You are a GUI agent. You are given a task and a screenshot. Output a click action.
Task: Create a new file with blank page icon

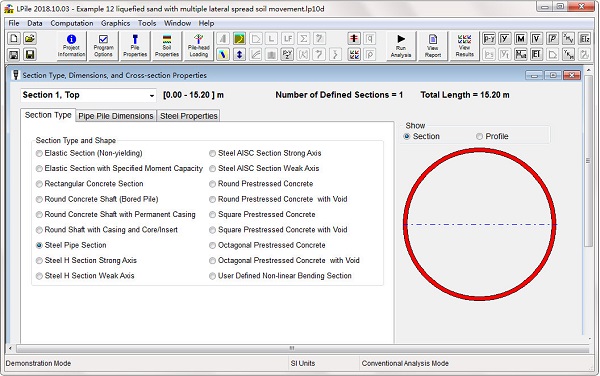[14, 39]
